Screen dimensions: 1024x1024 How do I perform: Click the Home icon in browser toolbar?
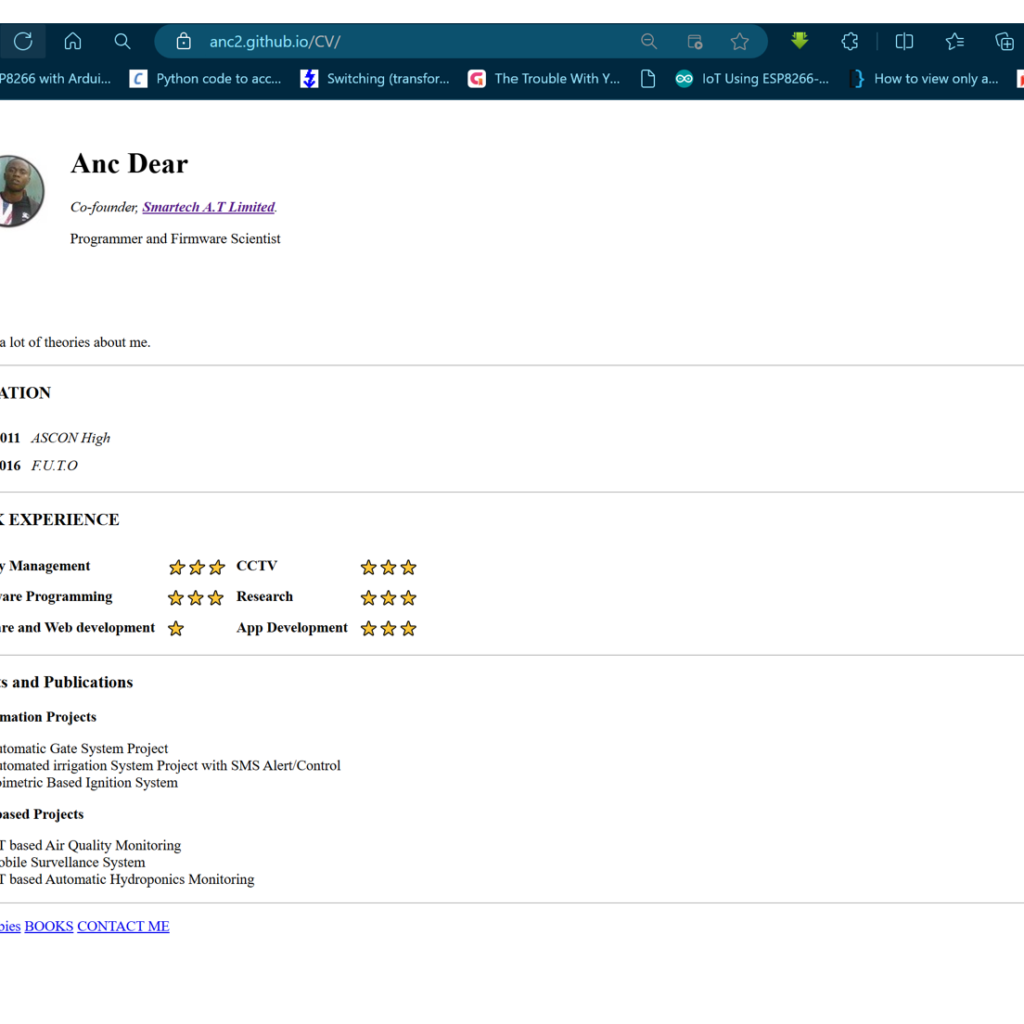(72, 41)
